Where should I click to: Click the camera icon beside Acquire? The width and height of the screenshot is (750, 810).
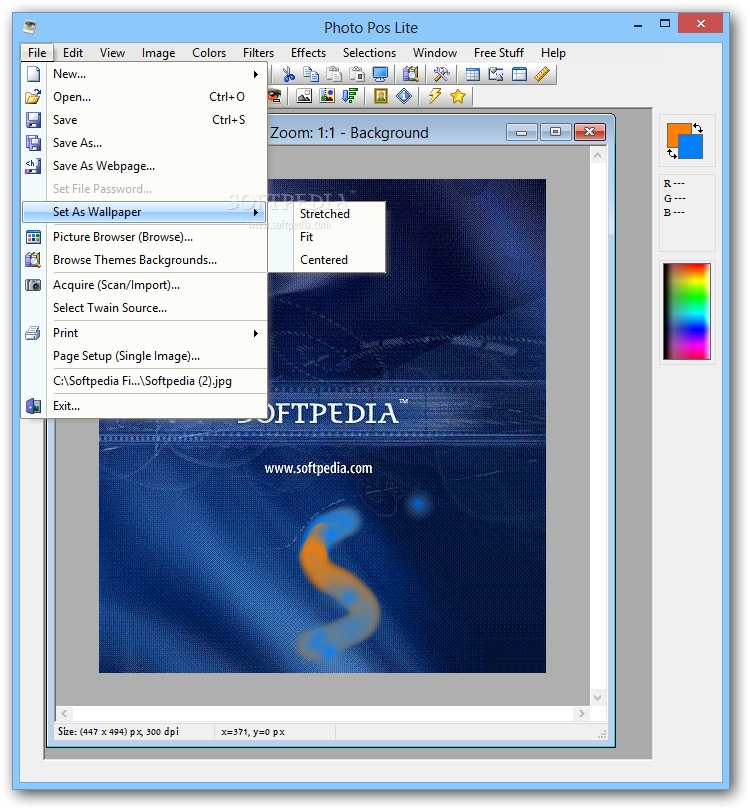pos(34,285)
